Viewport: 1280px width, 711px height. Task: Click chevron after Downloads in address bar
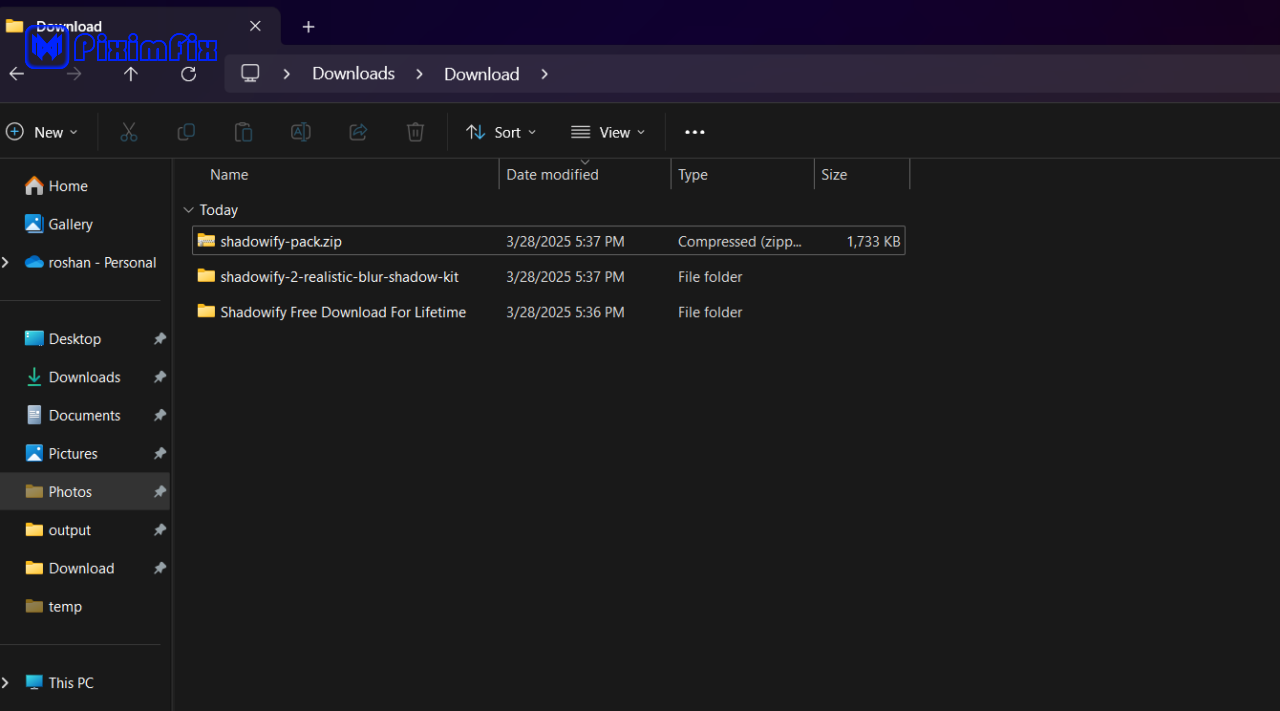(420, 74)
